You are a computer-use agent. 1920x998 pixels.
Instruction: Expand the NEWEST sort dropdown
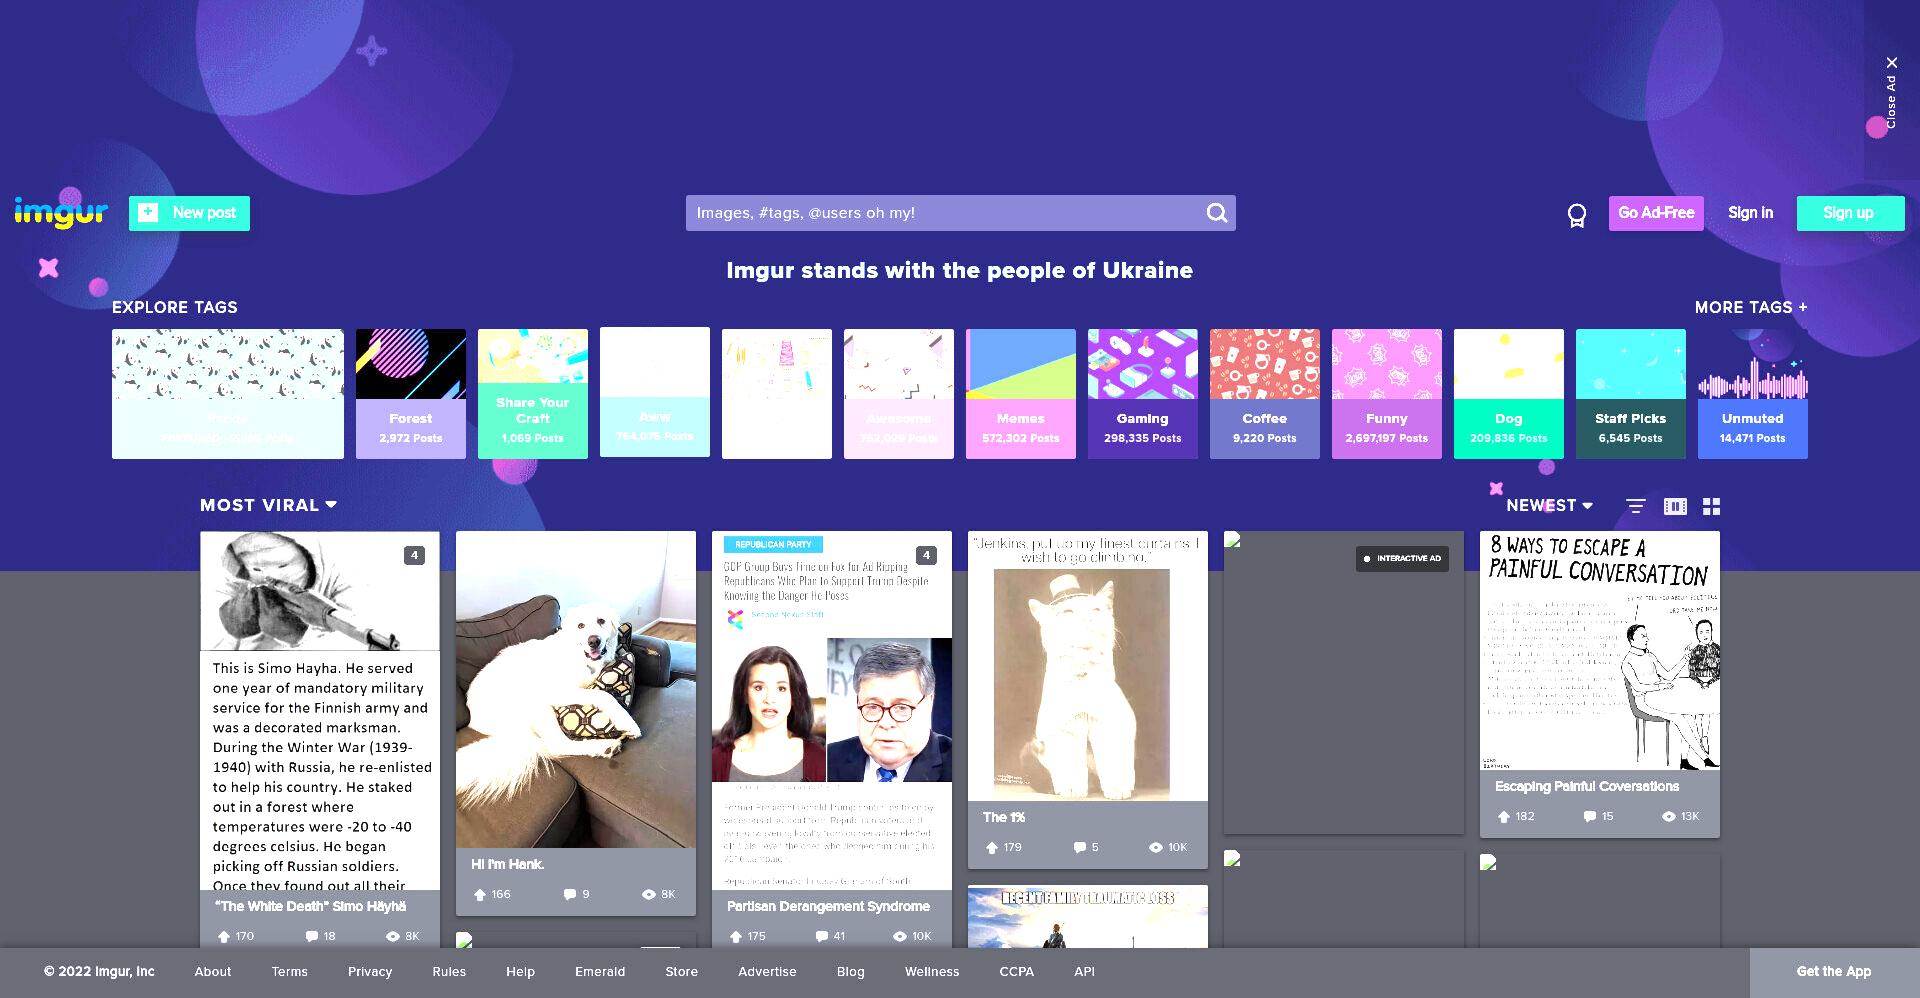click(x=1549, y=505)
